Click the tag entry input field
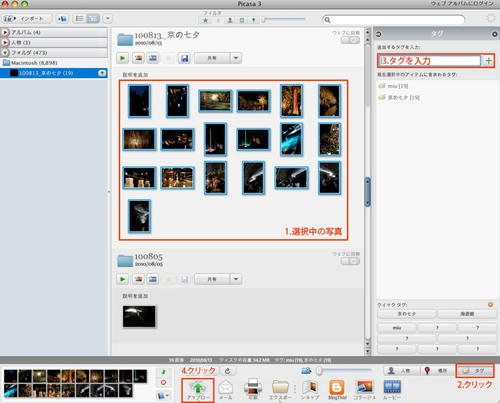The height and width of the screenshot is (403, 500). [430, 61]
